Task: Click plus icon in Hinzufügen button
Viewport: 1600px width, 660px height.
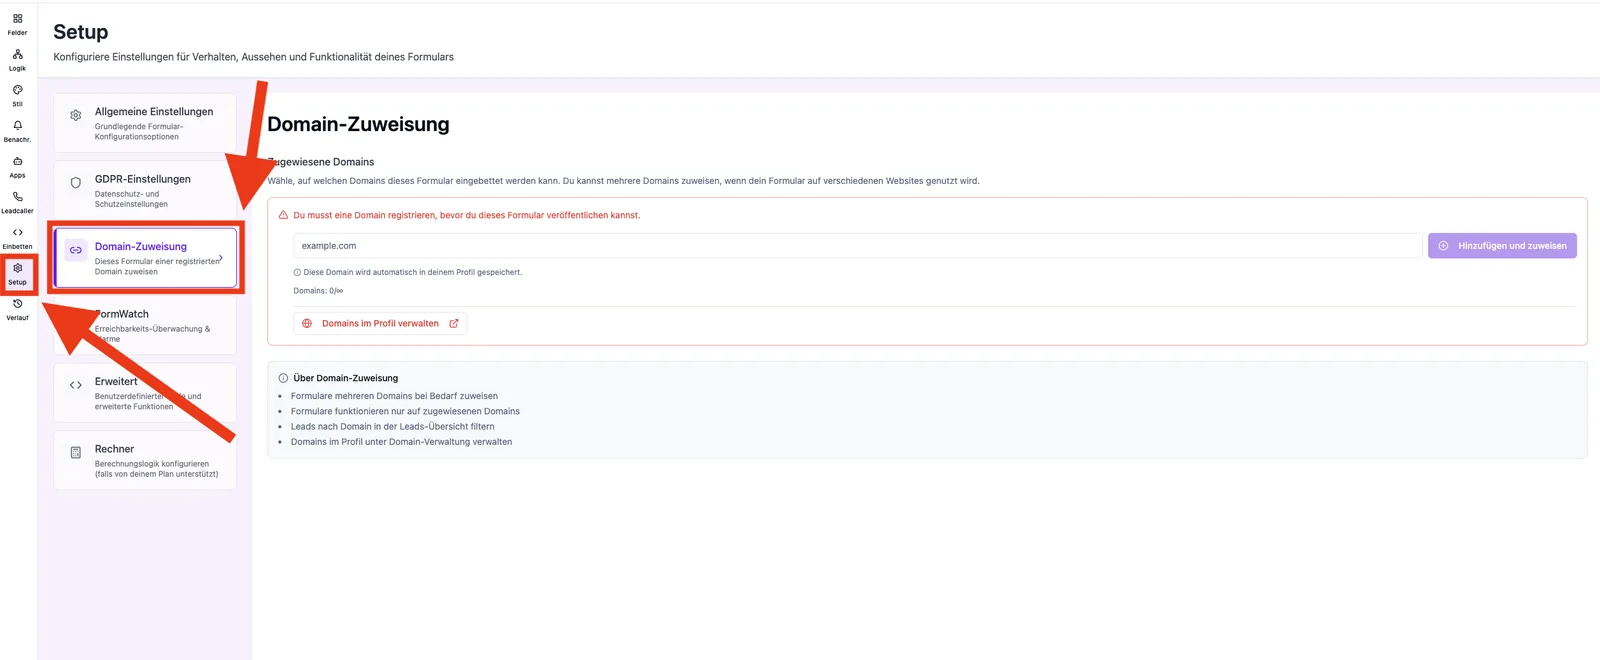Action: coord(1443,246)
